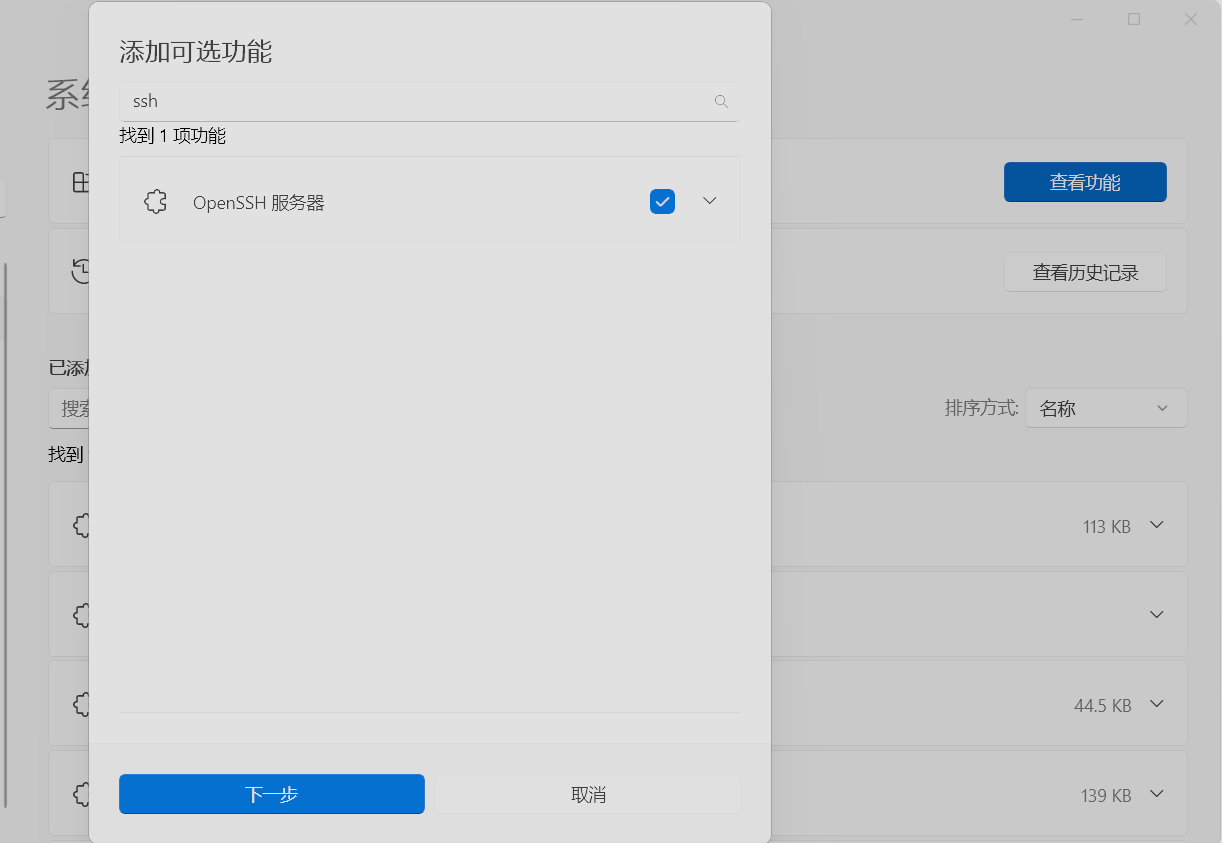
Task: Click OpenSSH 服务器 text label
Action: coord(259,203)
